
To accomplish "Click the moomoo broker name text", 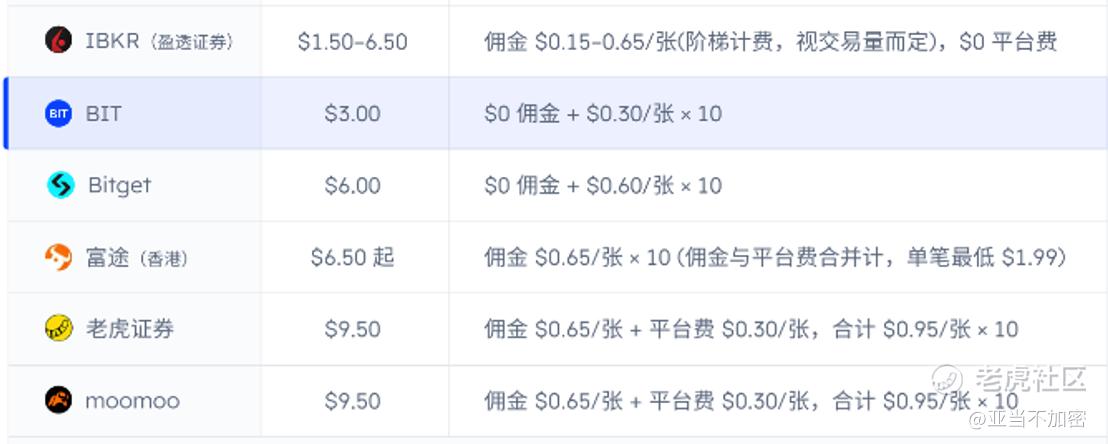I will 133,402.
